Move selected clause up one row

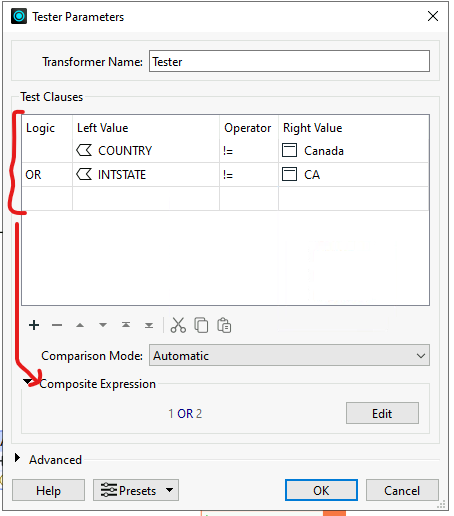coord(80,325)
